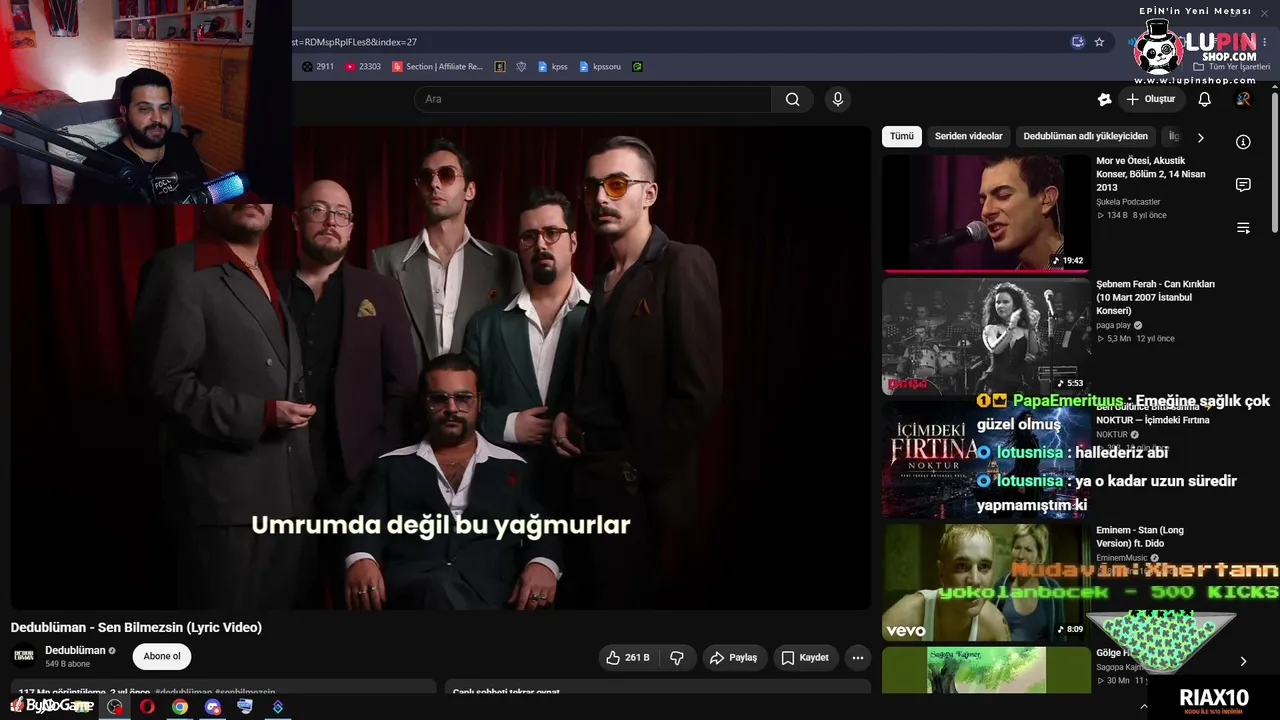Open the kpss bookmark

(x=552, y=67)
